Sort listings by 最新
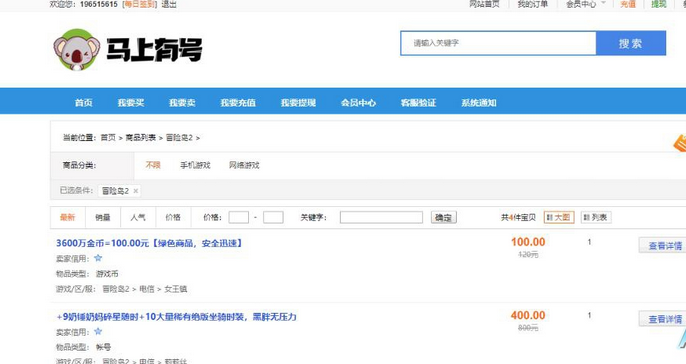This screenshot has height=364, width=686. pos(68,217)
